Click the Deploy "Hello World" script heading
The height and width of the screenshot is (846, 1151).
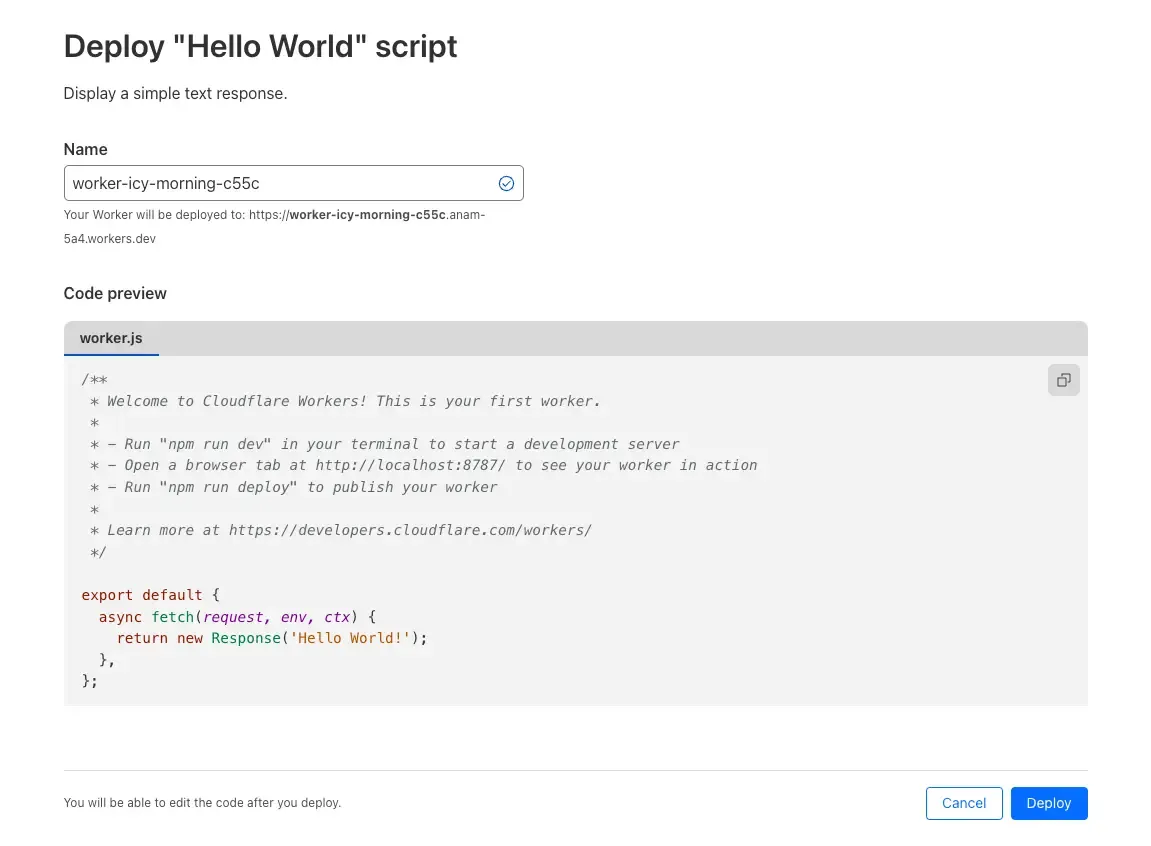tap(260, 46)
